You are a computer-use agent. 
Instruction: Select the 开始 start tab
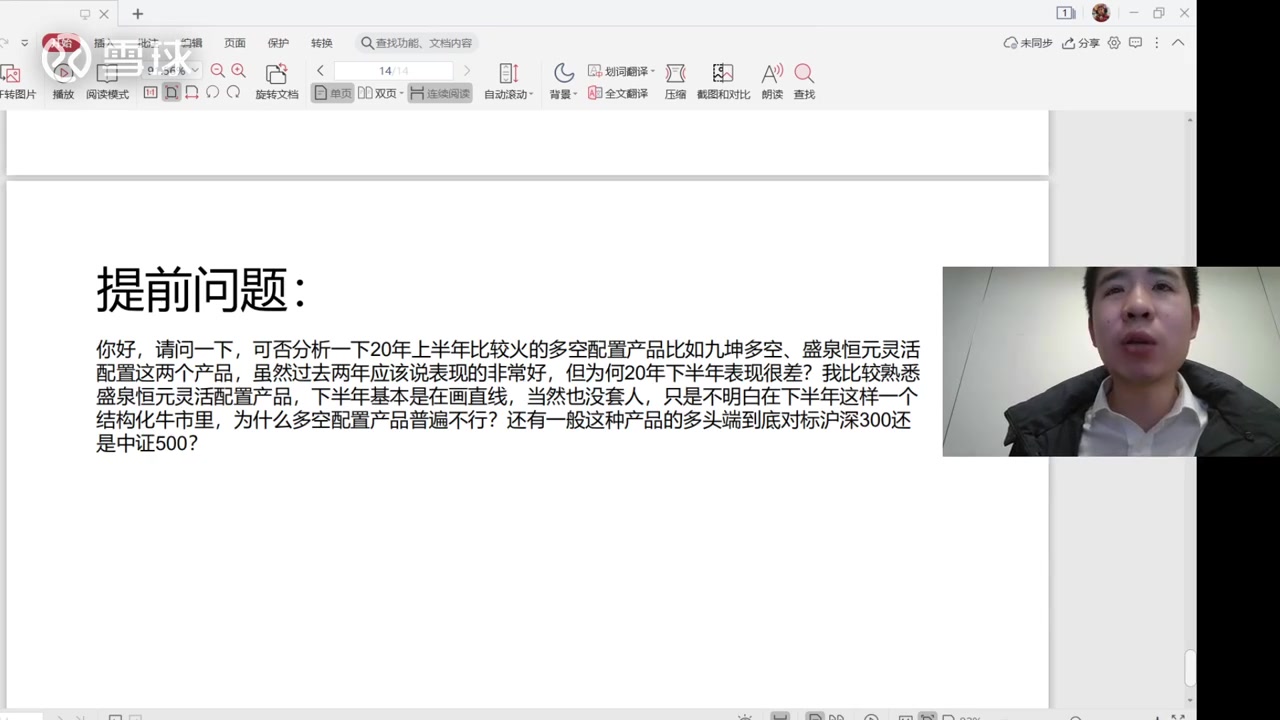61,43
